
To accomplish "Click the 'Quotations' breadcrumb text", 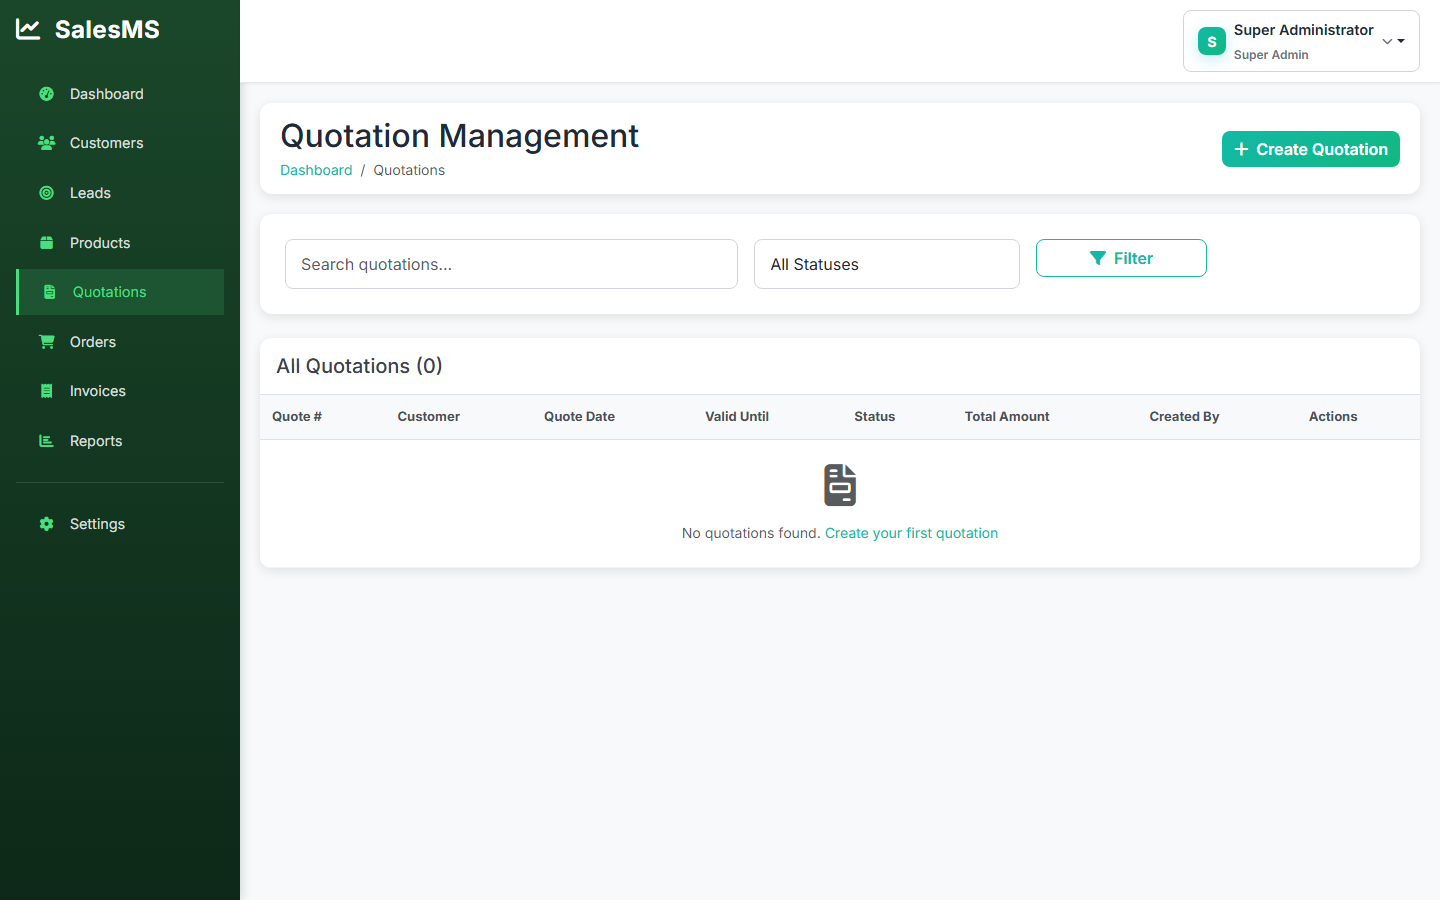I will click(x=409, y=170).
